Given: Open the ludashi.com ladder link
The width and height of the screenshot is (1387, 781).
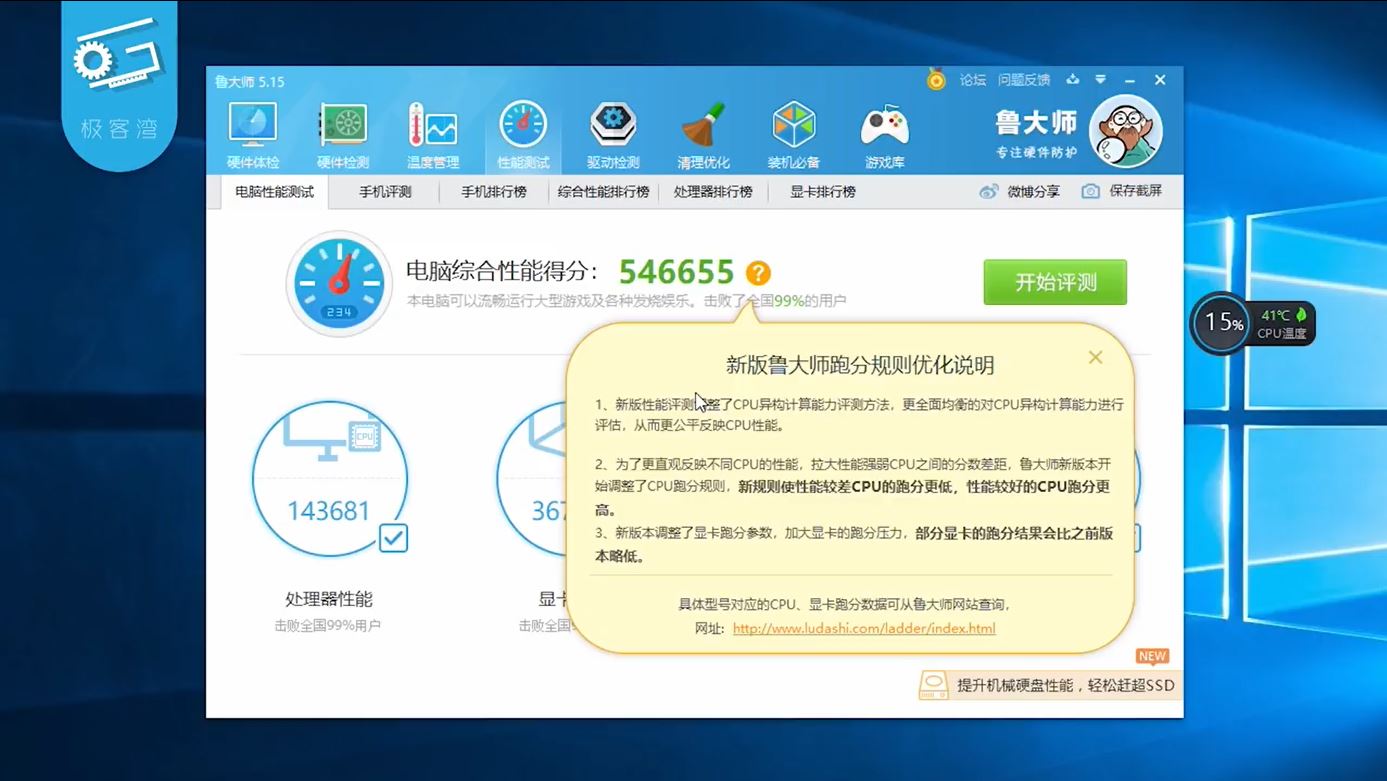Looking at the screenshot, I should (x=864, y=629).
